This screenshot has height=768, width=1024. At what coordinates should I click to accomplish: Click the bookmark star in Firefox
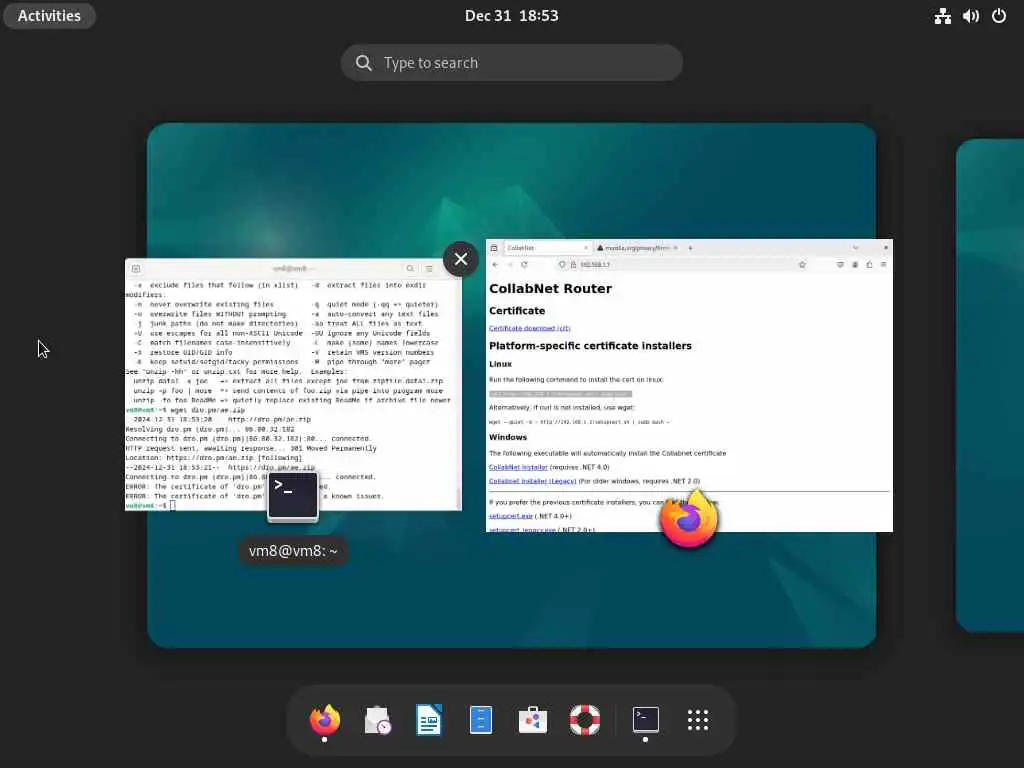(x=802, y=264)
